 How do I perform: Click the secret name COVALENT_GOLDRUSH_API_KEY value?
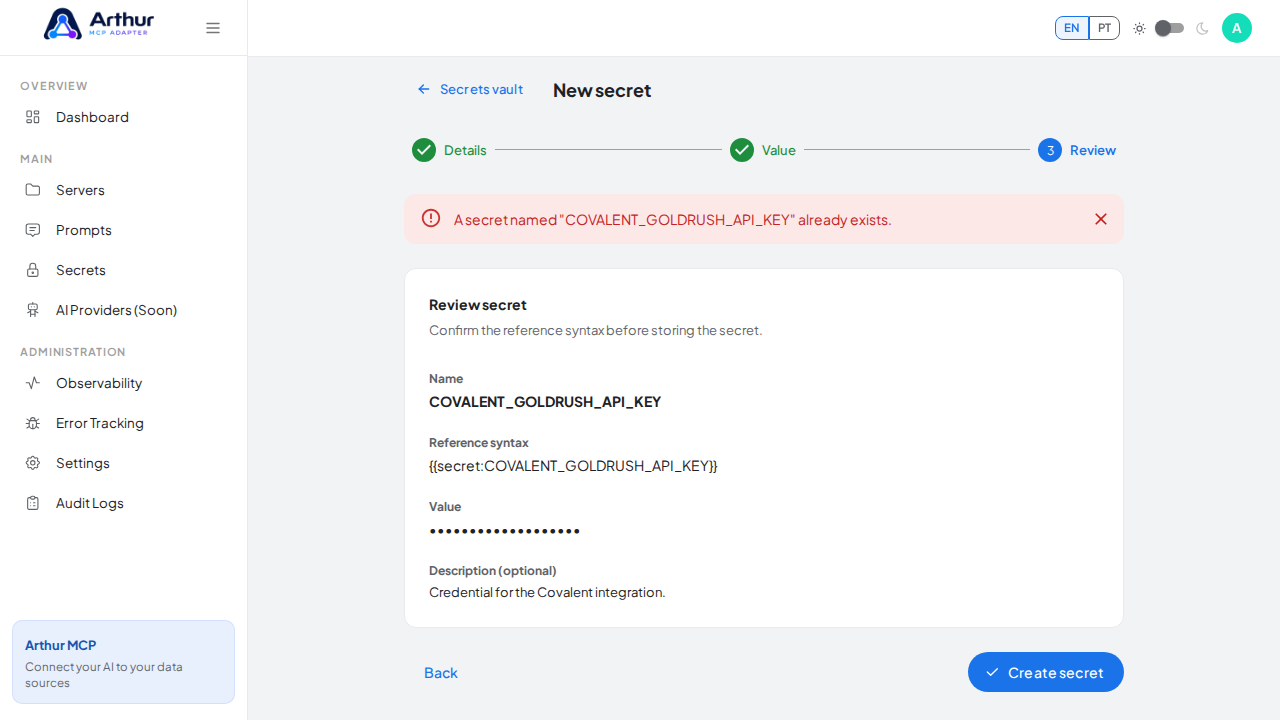tap(545, 402)
